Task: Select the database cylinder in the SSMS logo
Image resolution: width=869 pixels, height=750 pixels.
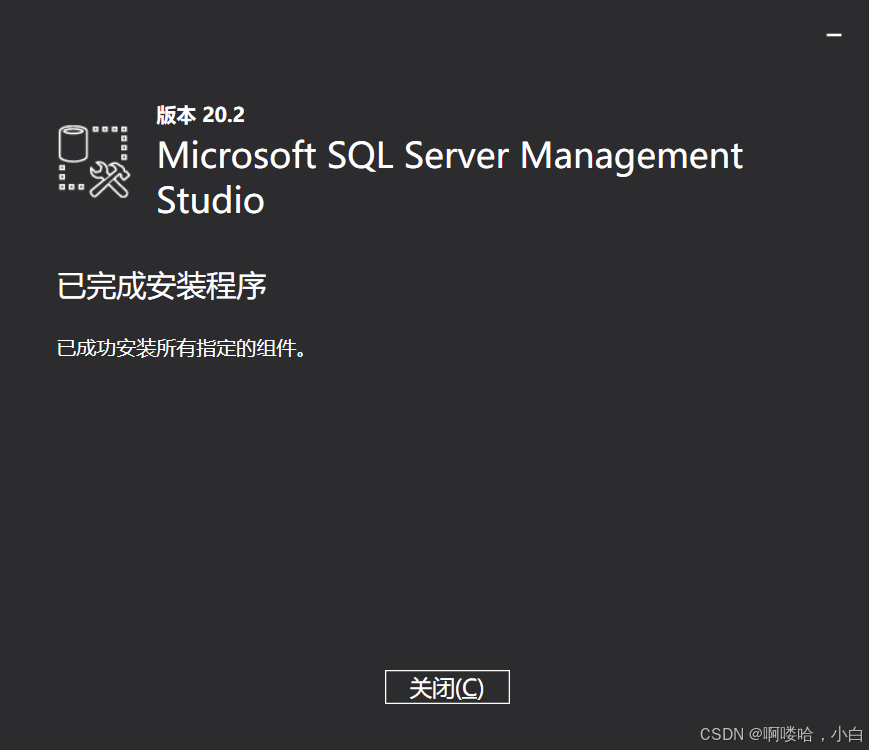Action: tap(72, 143)
